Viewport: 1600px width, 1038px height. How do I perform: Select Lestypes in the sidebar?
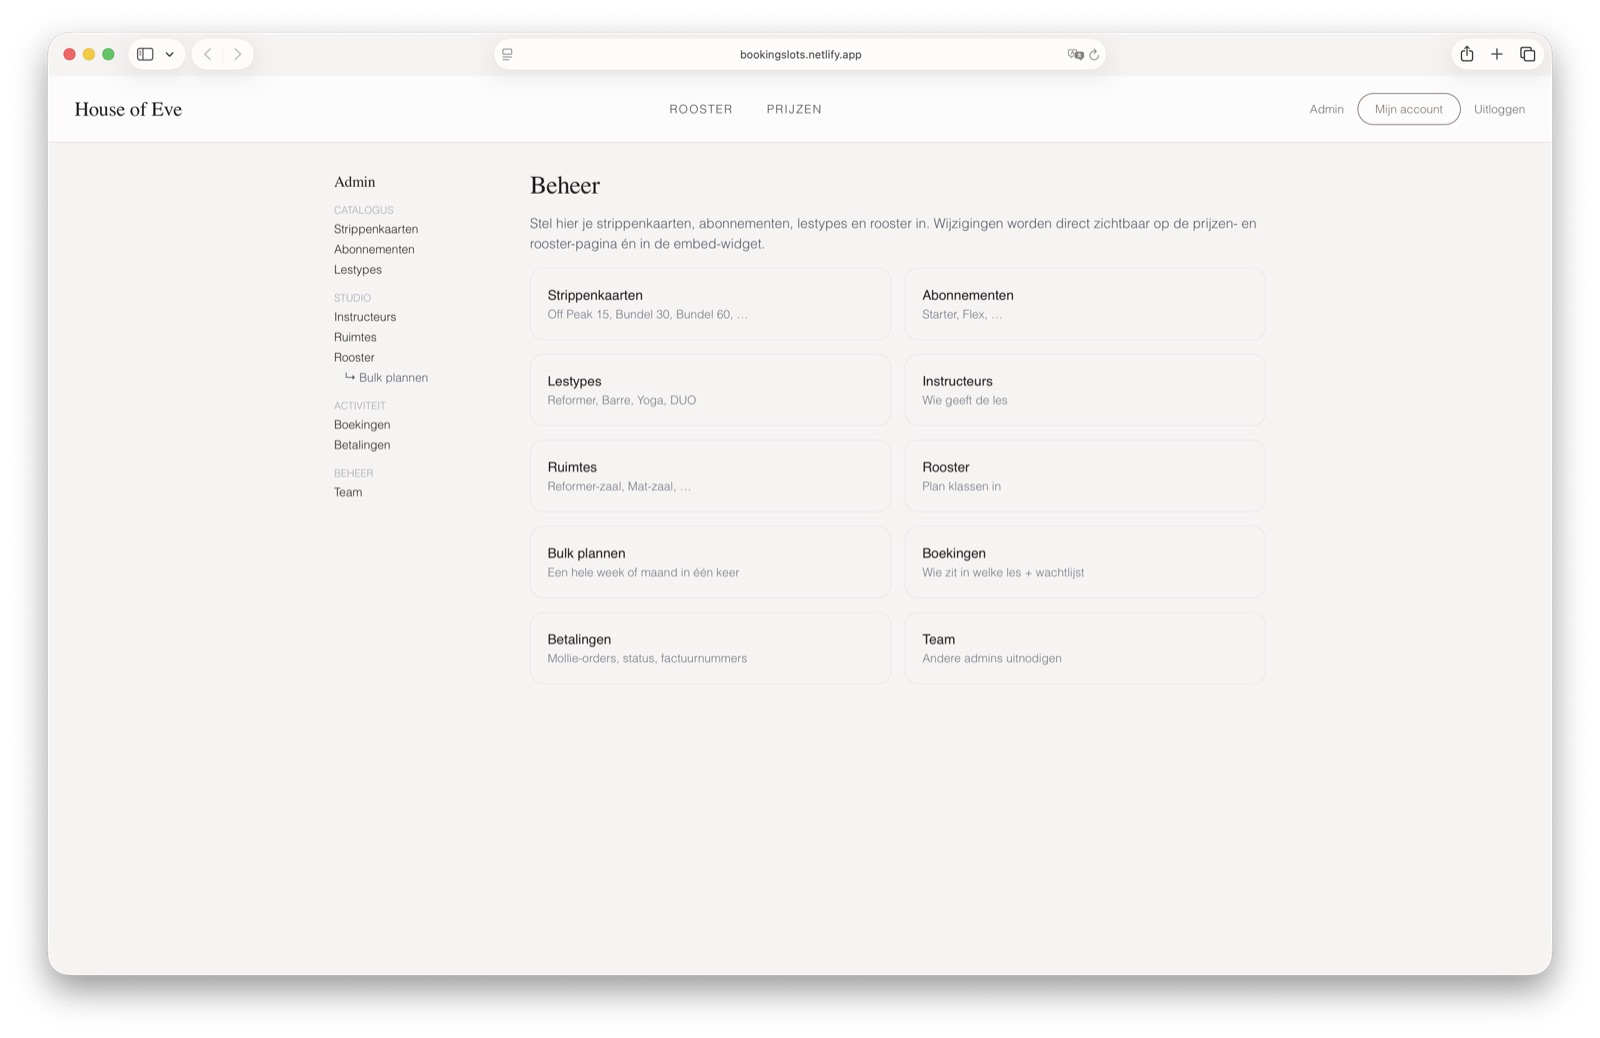click(358, 270)
